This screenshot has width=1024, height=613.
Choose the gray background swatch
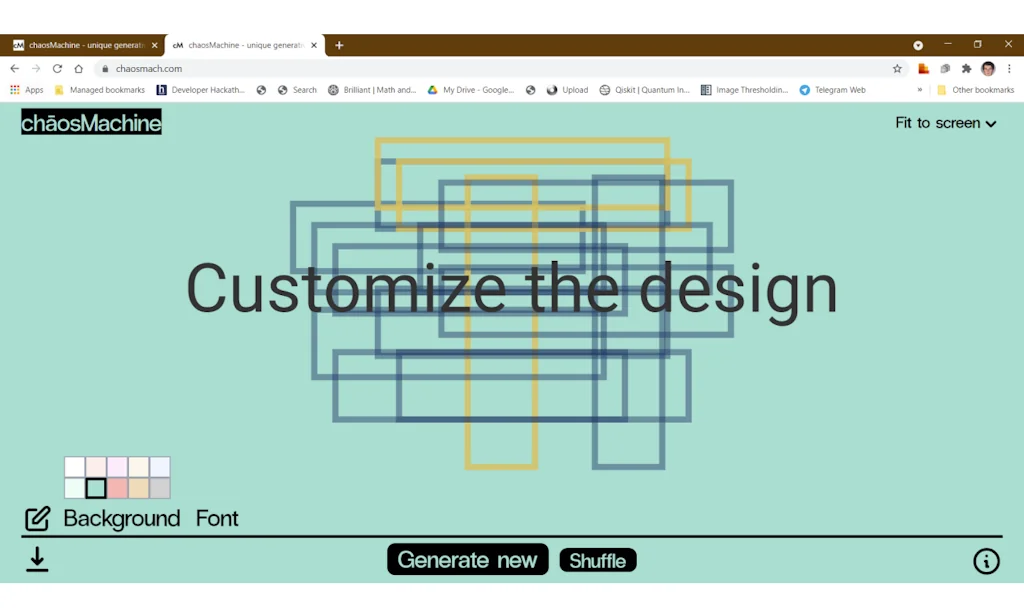(160, 488)
